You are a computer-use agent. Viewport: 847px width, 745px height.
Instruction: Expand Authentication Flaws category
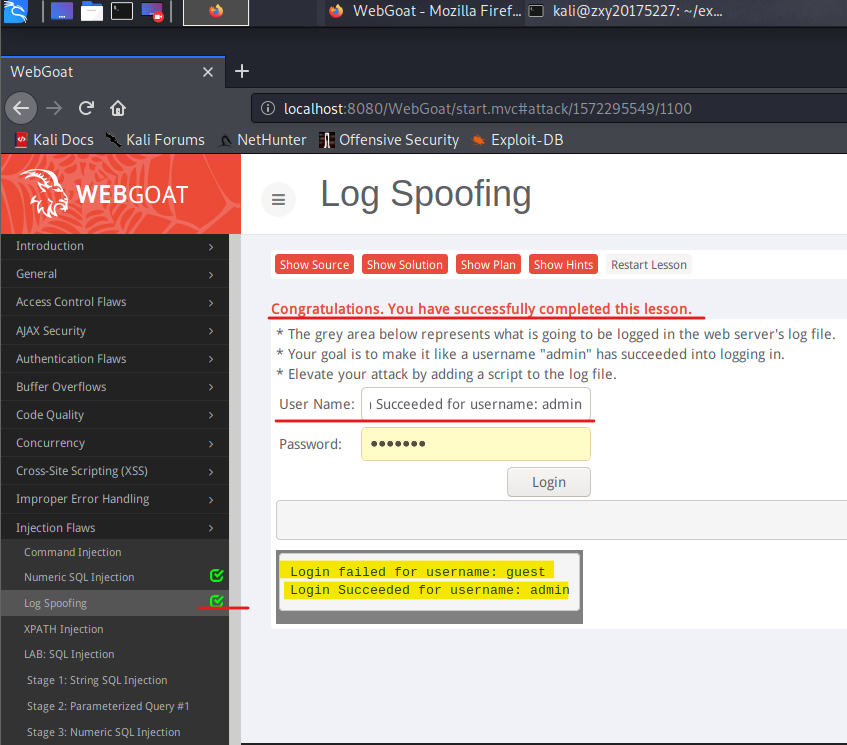[x=115, y=359]
